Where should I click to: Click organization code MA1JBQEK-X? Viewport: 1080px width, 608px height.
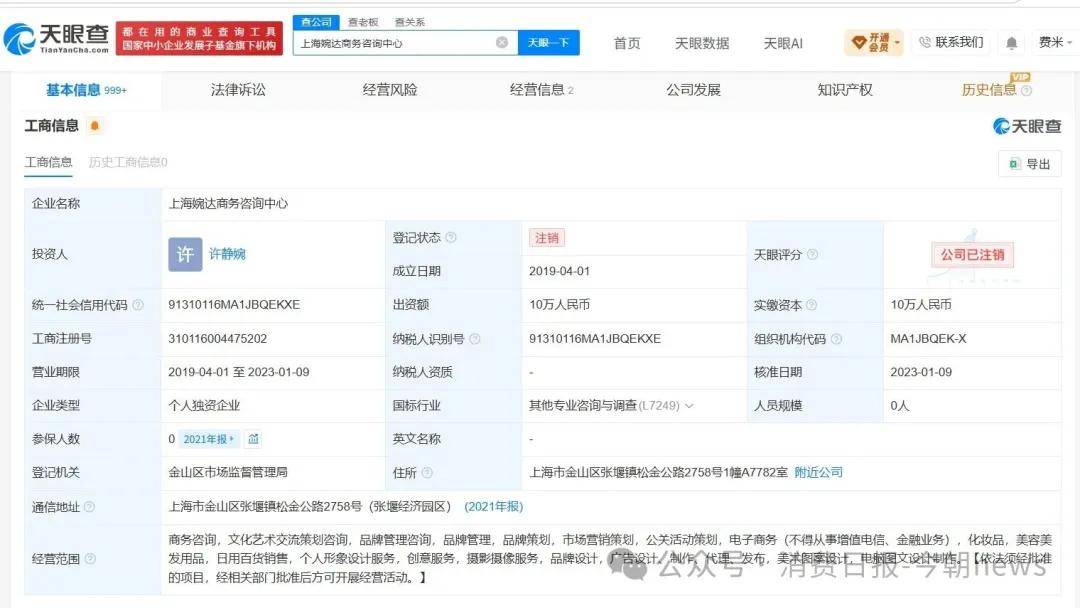928,338
